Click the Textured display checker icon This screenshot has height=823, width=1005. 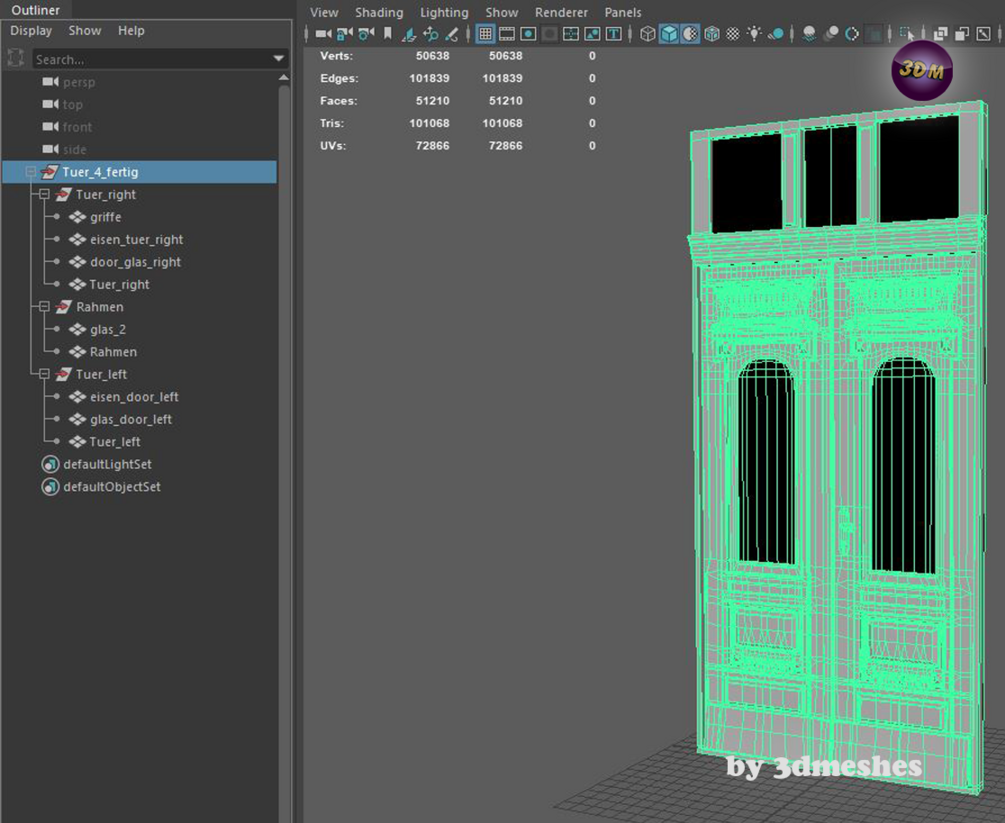coord(733,34)
